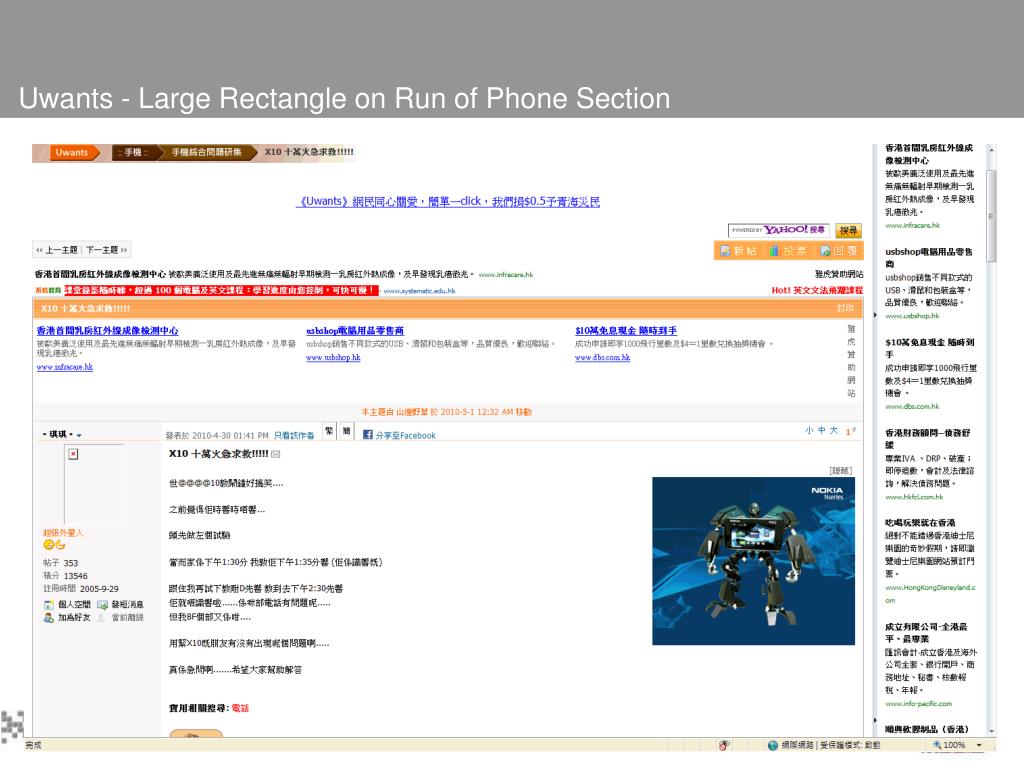1024x768 pixels.
Task: Open sidebar link www.usbshop.hk
Action: (x=912, y=316)
